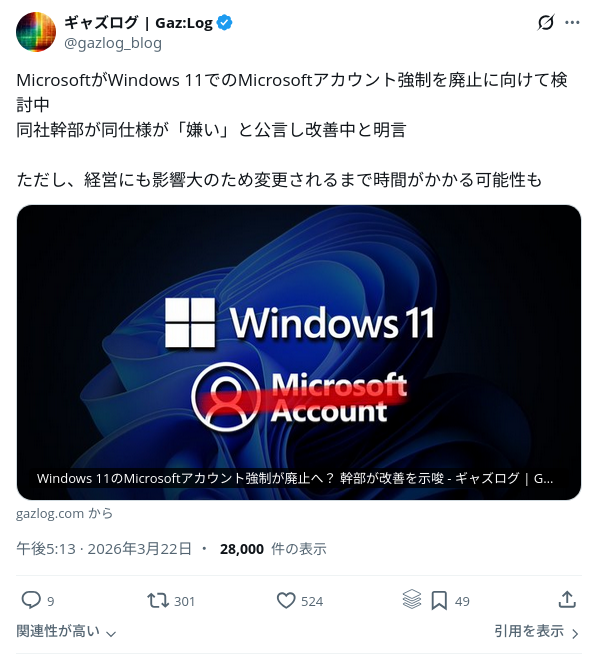This screenshot has height=654, width=598.
Task: Bookmark the post with bookmark icon
Action: coord(439,601)
